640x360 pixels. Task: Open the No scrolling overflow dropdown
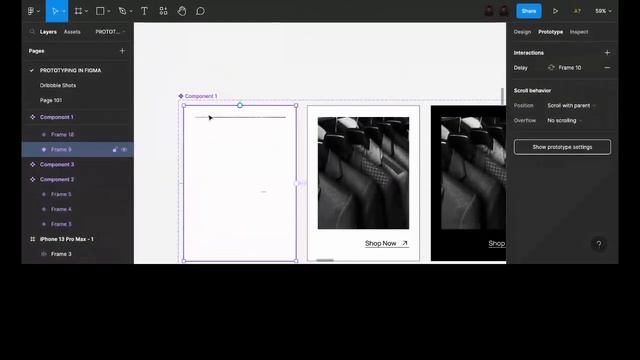tap(564, 121)
